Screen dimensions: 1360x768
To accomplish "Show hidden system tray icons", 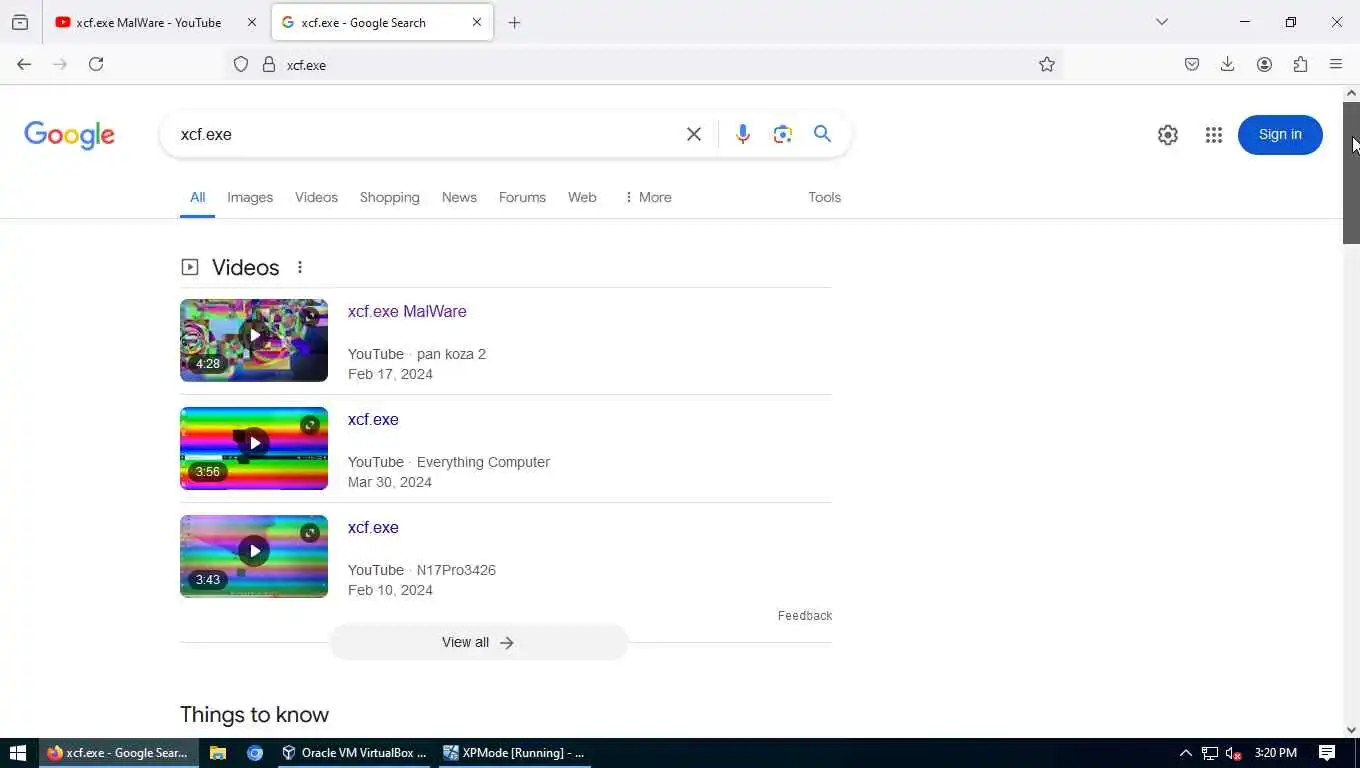I will click(x=1186, y=753).
